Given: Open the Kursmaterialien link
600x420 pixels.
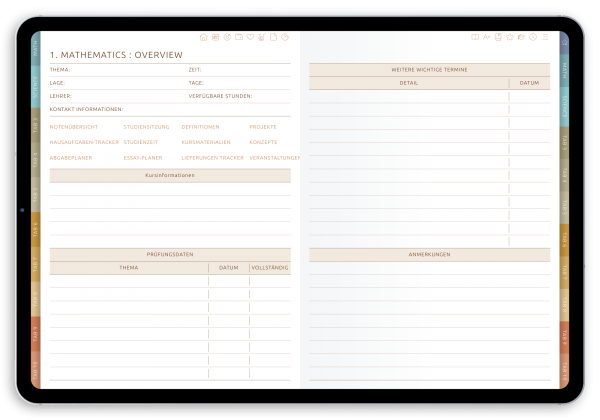Looking at the screenshot, I should tap(206, 142).
